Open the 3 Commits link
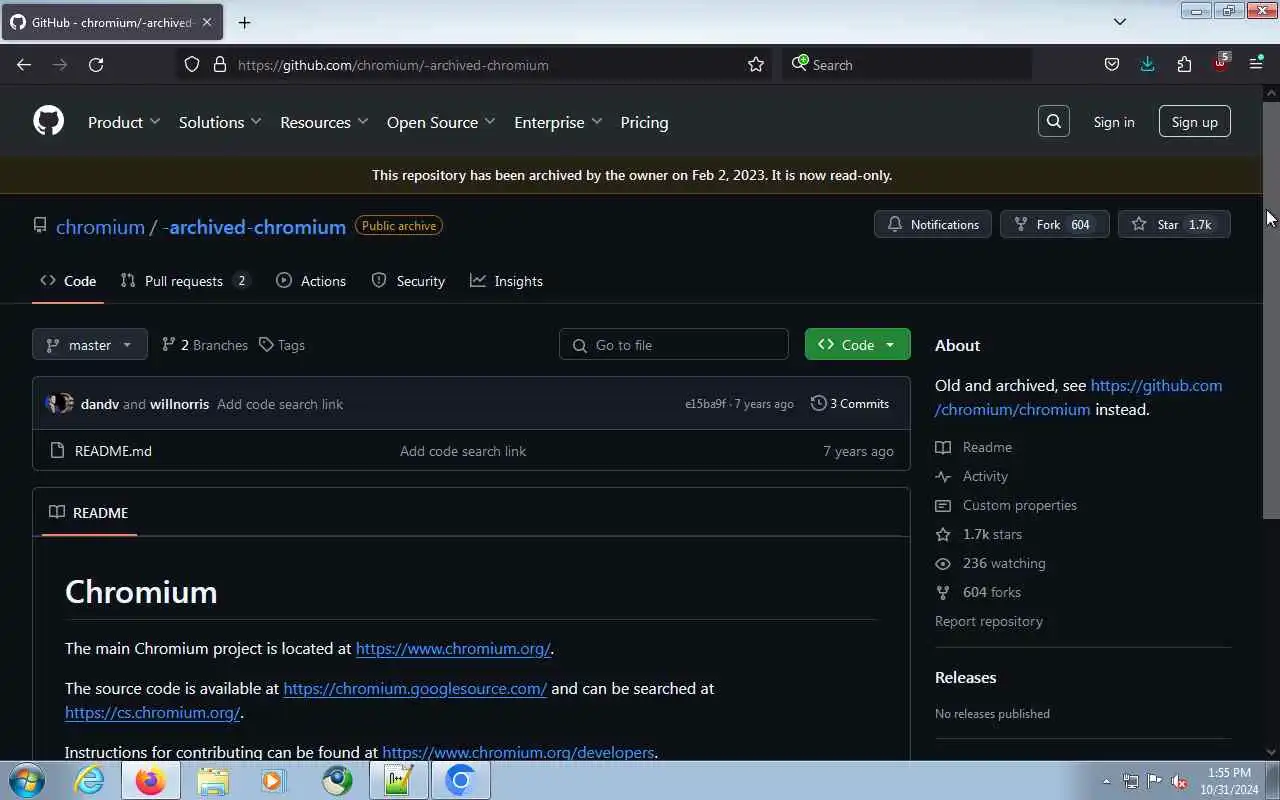The width and height of the screenshot is (1280, 800). point(850,403)
